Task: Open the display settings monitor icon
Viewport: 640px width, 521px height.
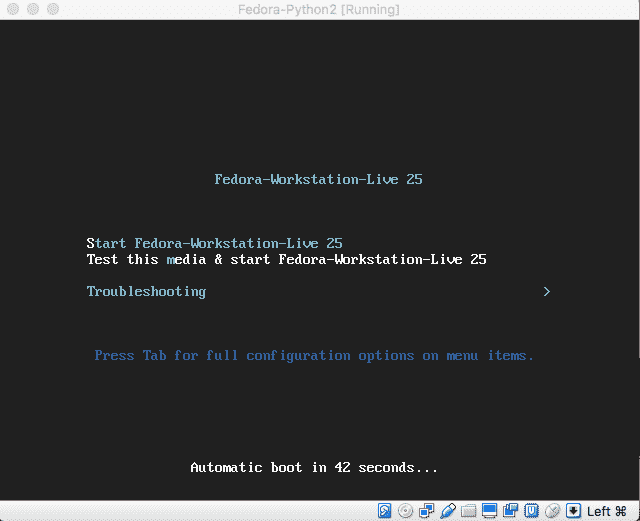Action: [x=489, y=510]
